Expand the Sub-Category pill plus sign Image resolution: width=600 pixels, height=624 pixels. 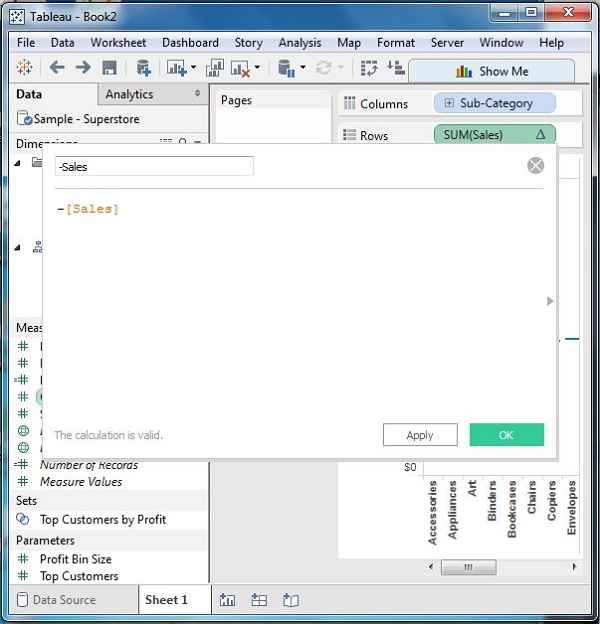click(448, 103)
